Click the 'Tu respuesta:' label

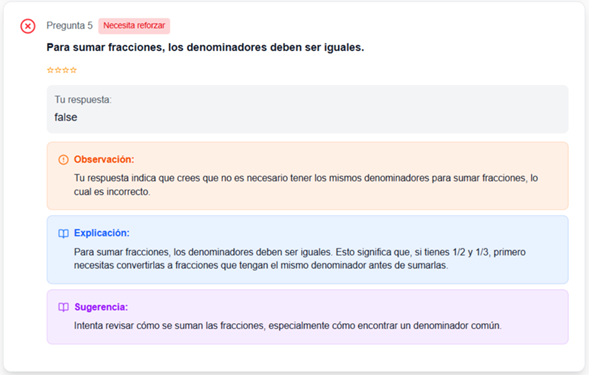pyautogui.click(x=83, y=100)
